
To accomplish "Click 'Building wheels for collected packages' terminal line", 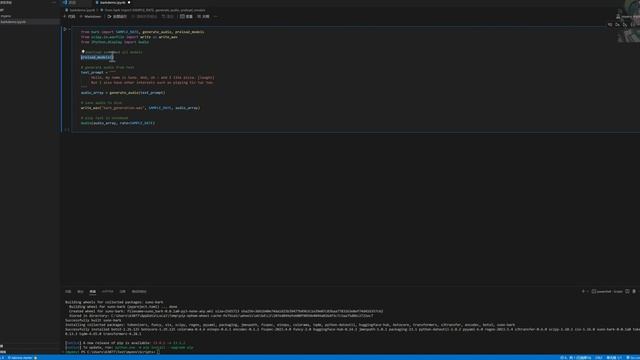I will [x=114, y=302].
